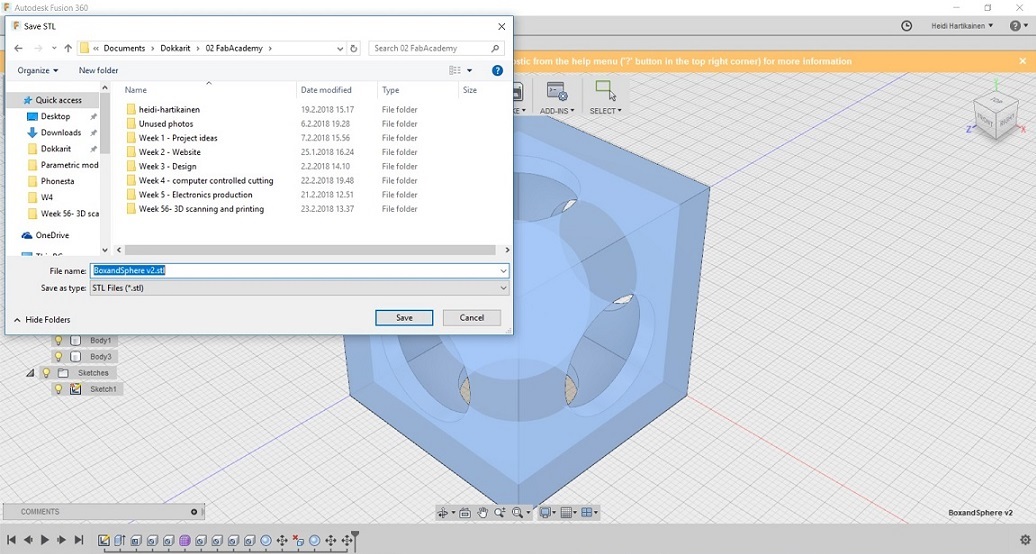Screen dimensions: 1036x554
Task: Select Body1 in the browser tree
Action: [100, 340]
